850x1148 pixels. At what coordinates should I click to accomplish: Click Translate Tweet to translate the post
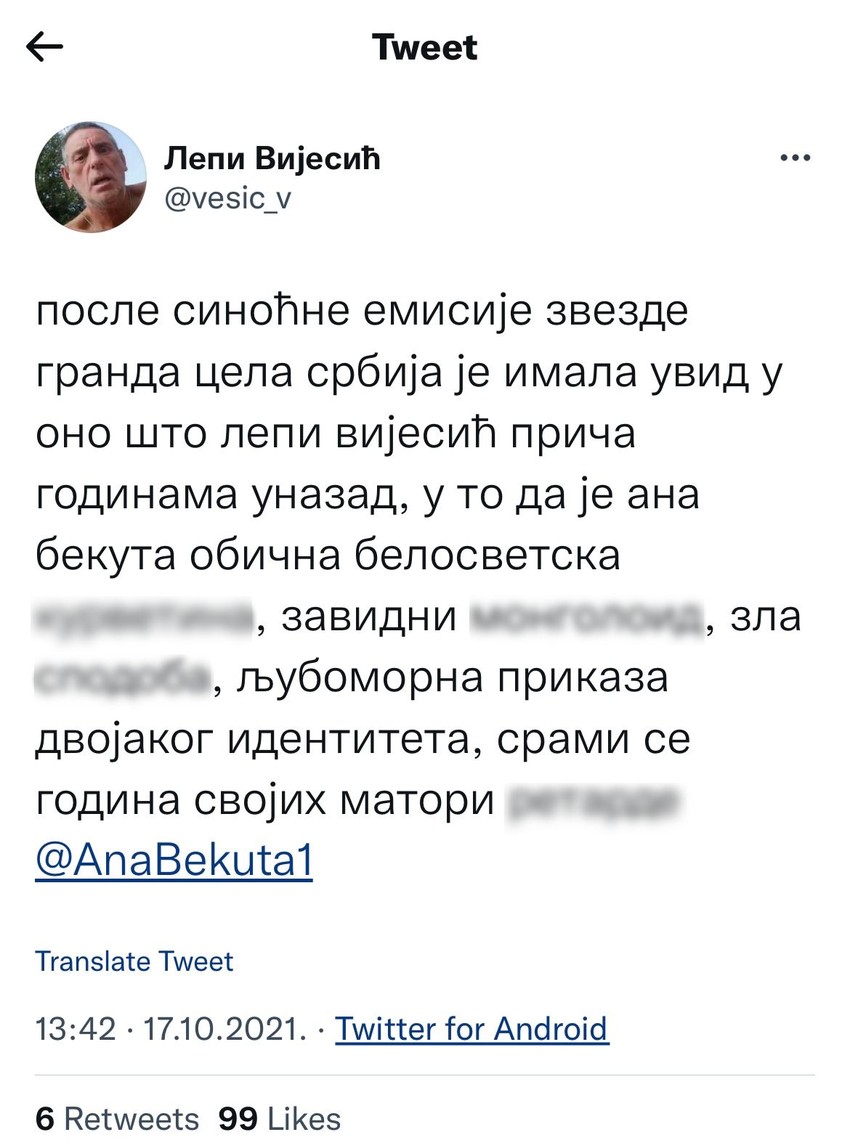(133, 961)
